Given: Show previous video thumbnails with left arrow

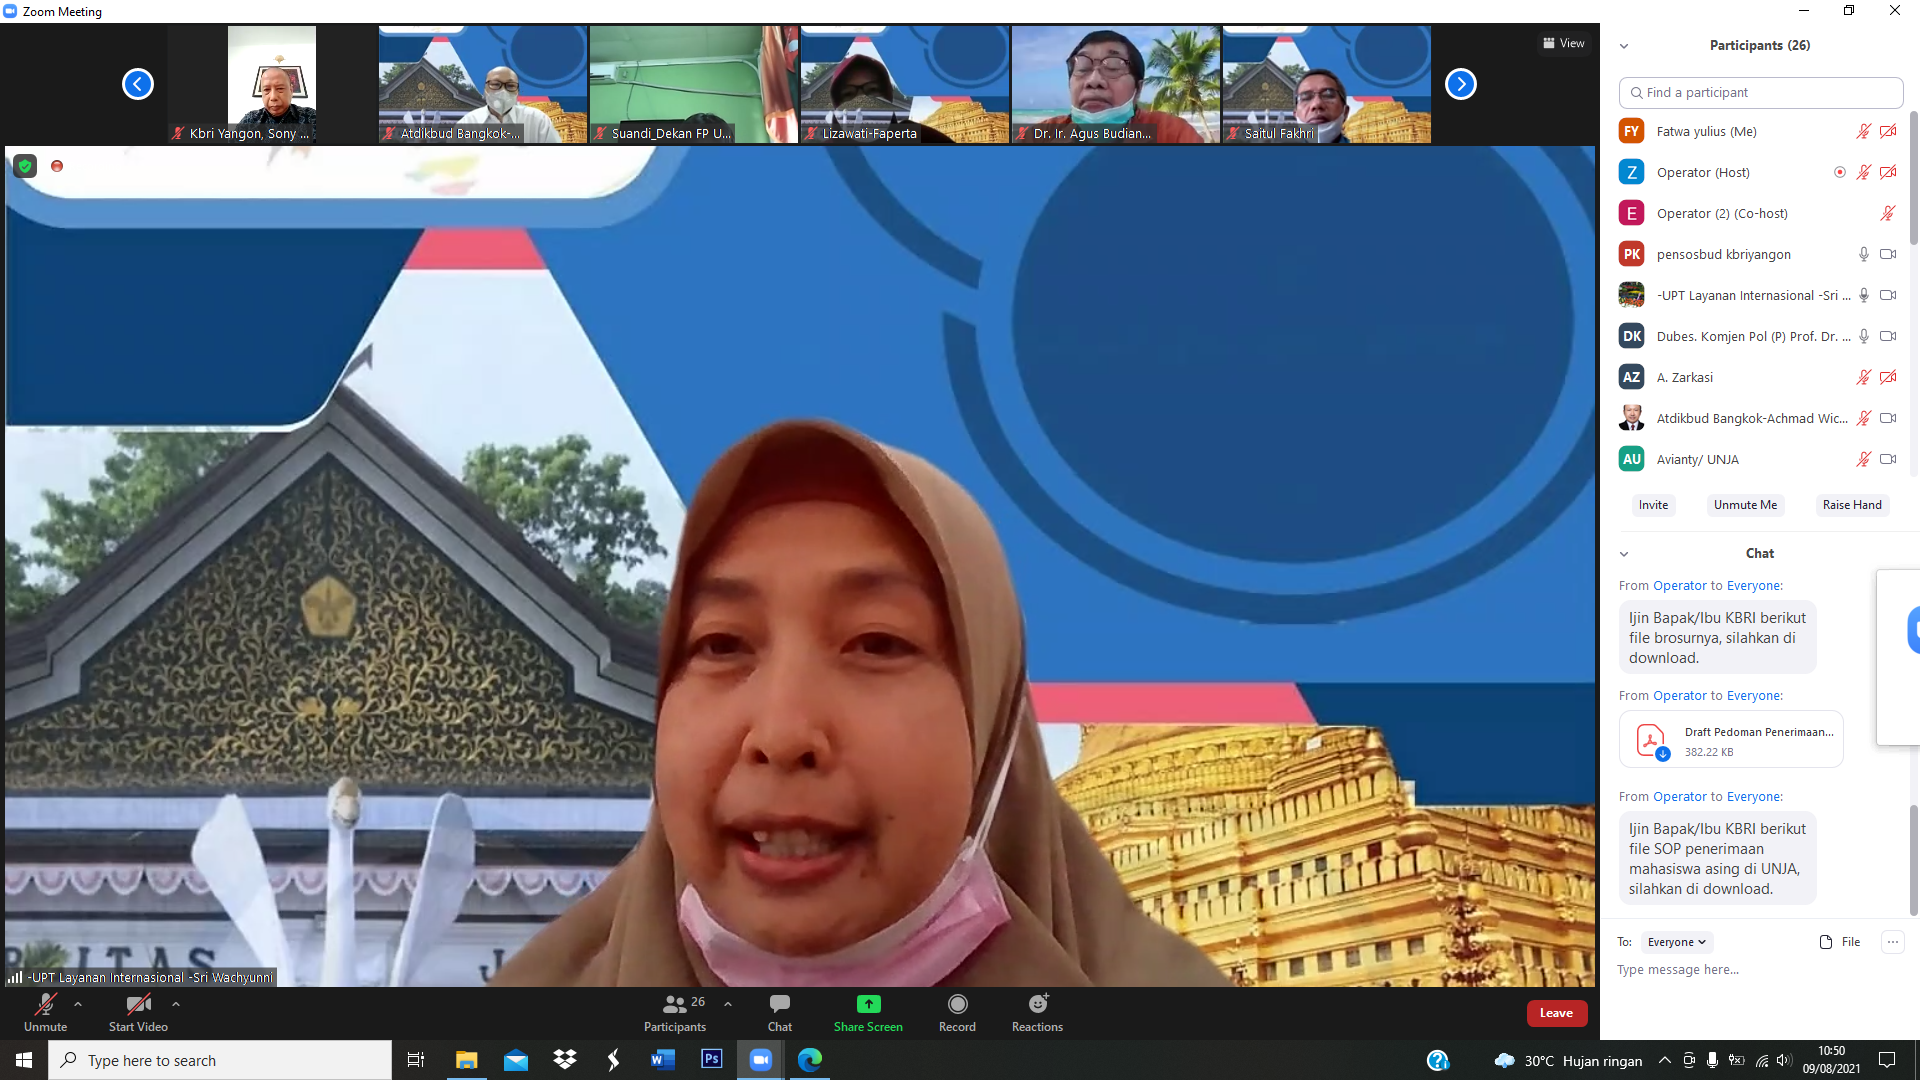Looking at the screenshot, I should pyautogui.click(x=138, y=84).
